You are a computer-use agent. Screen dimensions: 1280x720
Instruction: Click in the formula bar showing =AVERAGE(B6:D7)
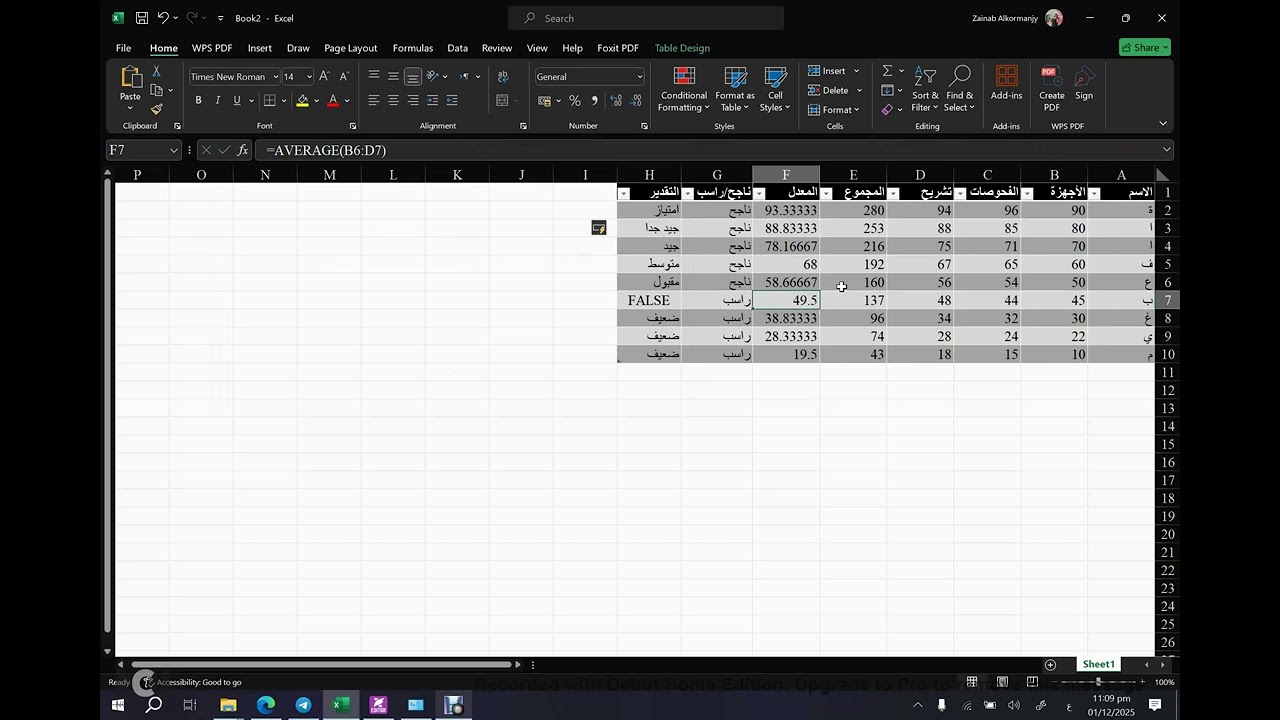pyautogui.click(x=715, y=150)
